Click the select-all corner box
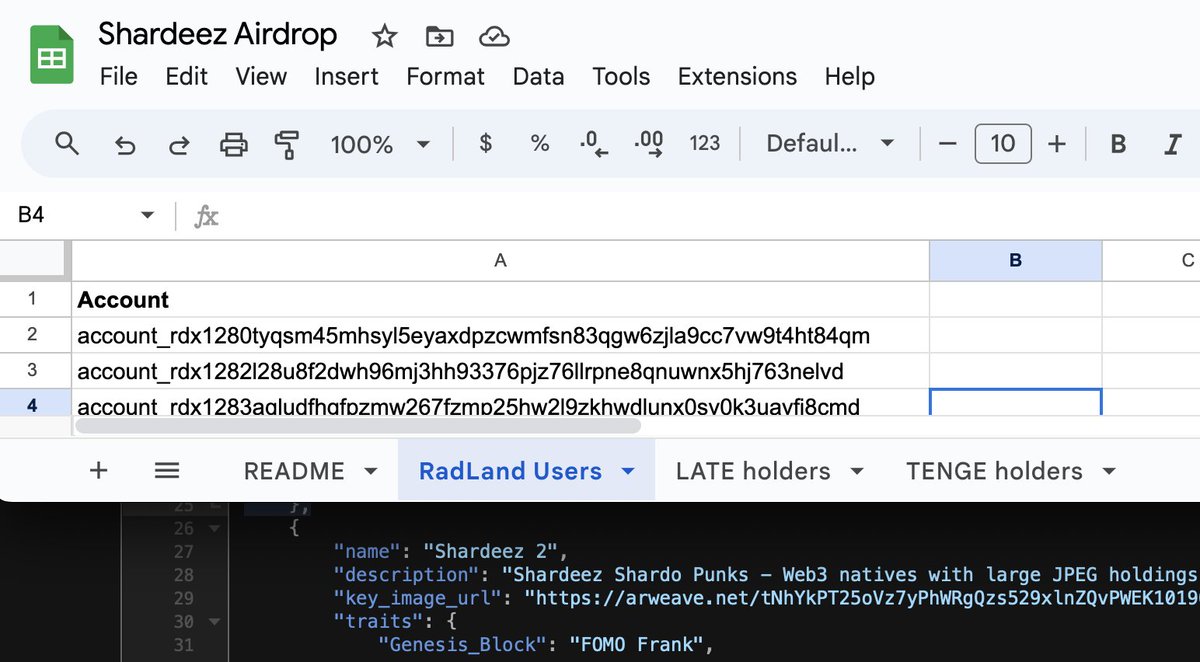This screenshot has width=1200, height=662. [33, 261]
